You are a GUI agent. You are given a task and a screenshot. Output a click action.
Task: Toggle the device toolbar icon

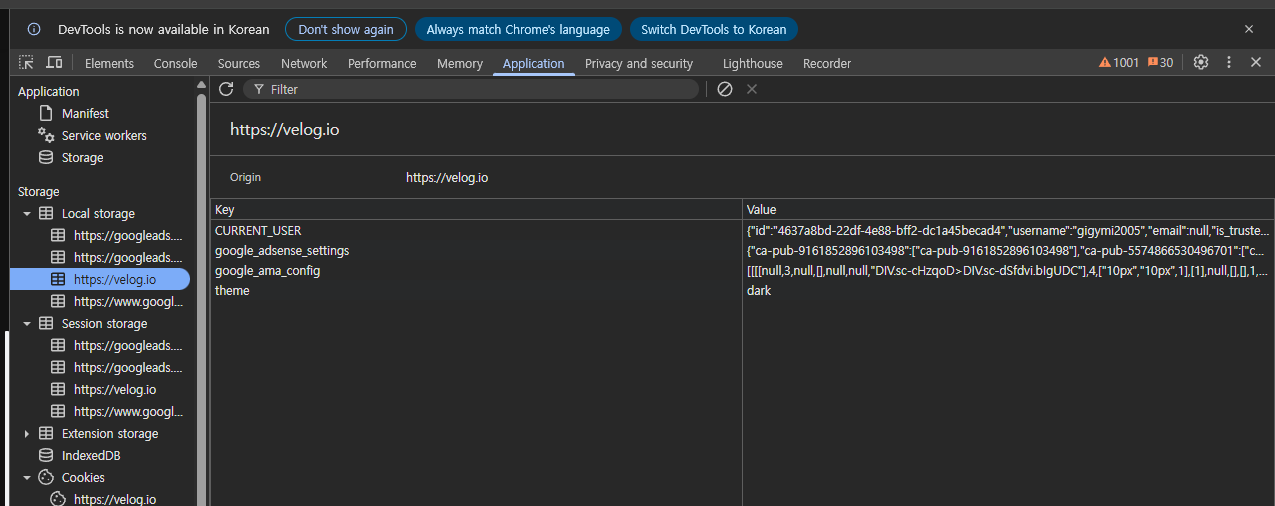(54, 62)
